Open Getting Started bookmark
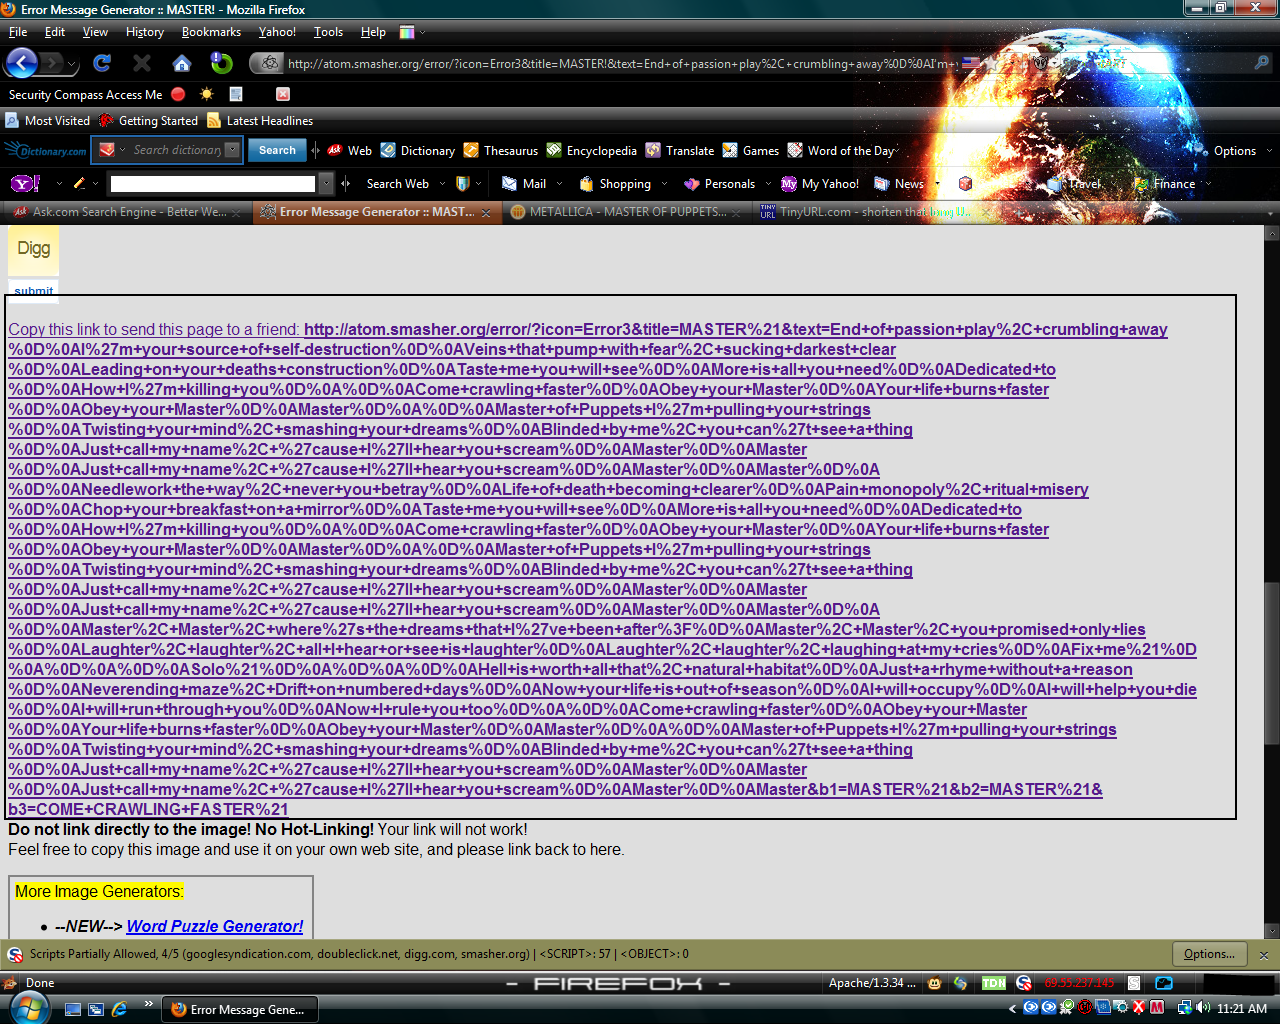This screenshot has width=1280, height=1024. (149, 121)
